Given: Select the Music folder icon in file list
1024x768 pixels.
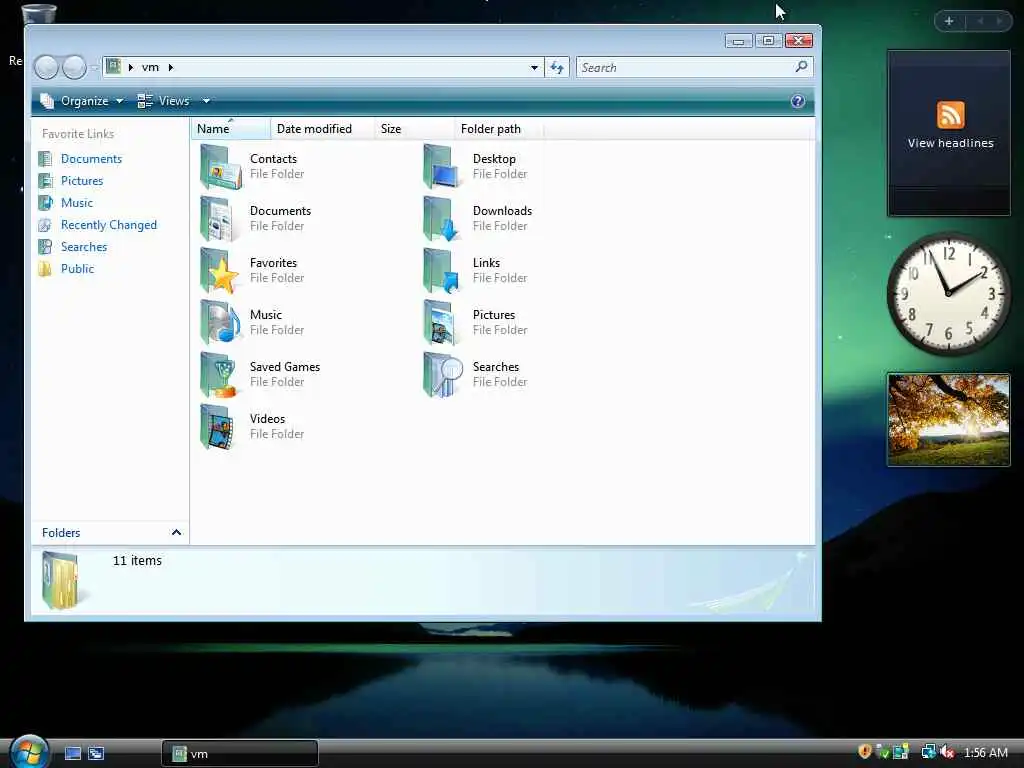Looking at the screenshot, I should pyautogui.click(x=221, y=323).
